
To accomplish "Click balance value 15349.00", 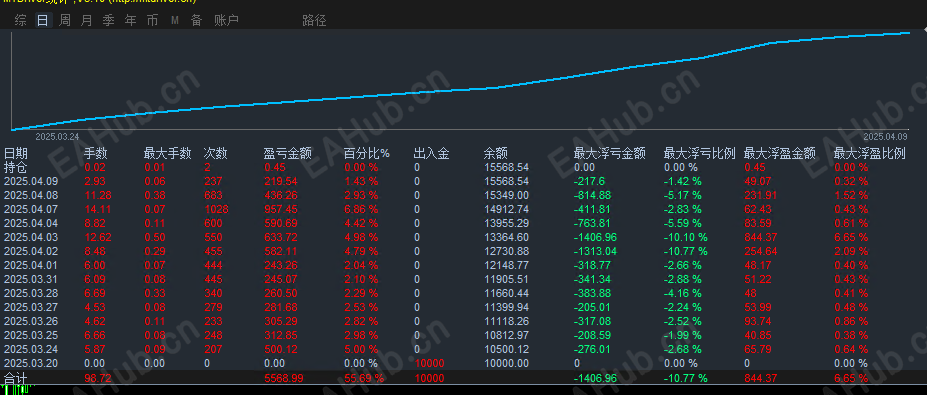I will click(506, 195).
